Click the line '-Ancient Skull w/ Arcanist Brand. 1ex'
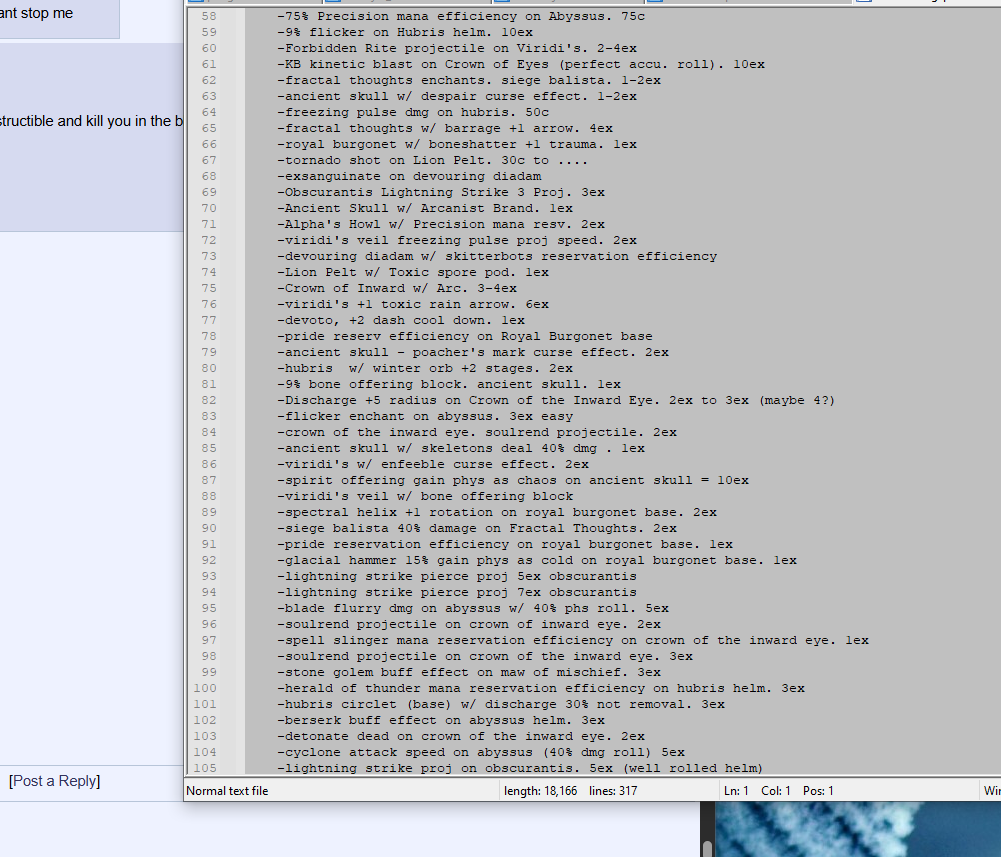Image resolution: width=1001 pixels, height=857 pixels. click(425, 208)
